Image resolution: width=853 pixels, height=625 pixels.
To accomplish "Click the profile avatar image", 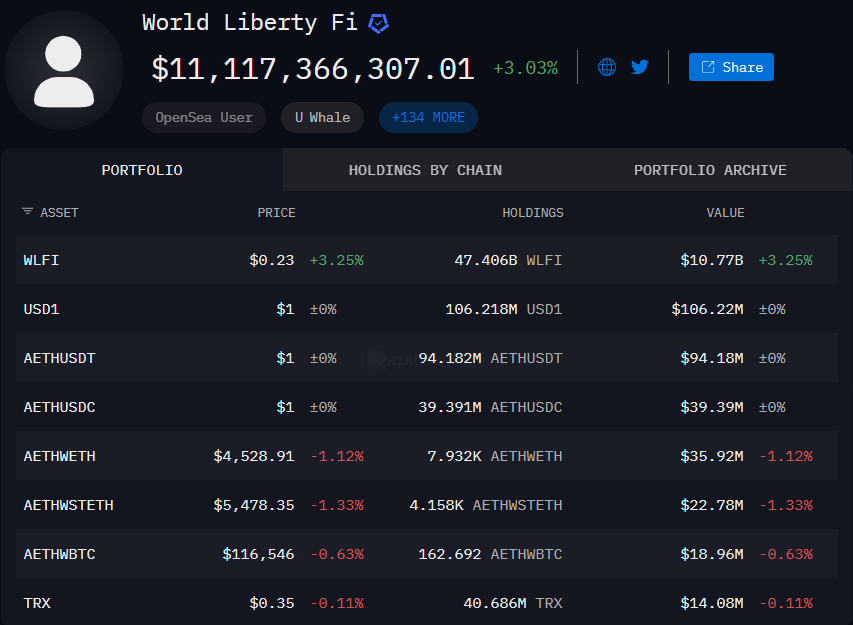I will [64, 70].
